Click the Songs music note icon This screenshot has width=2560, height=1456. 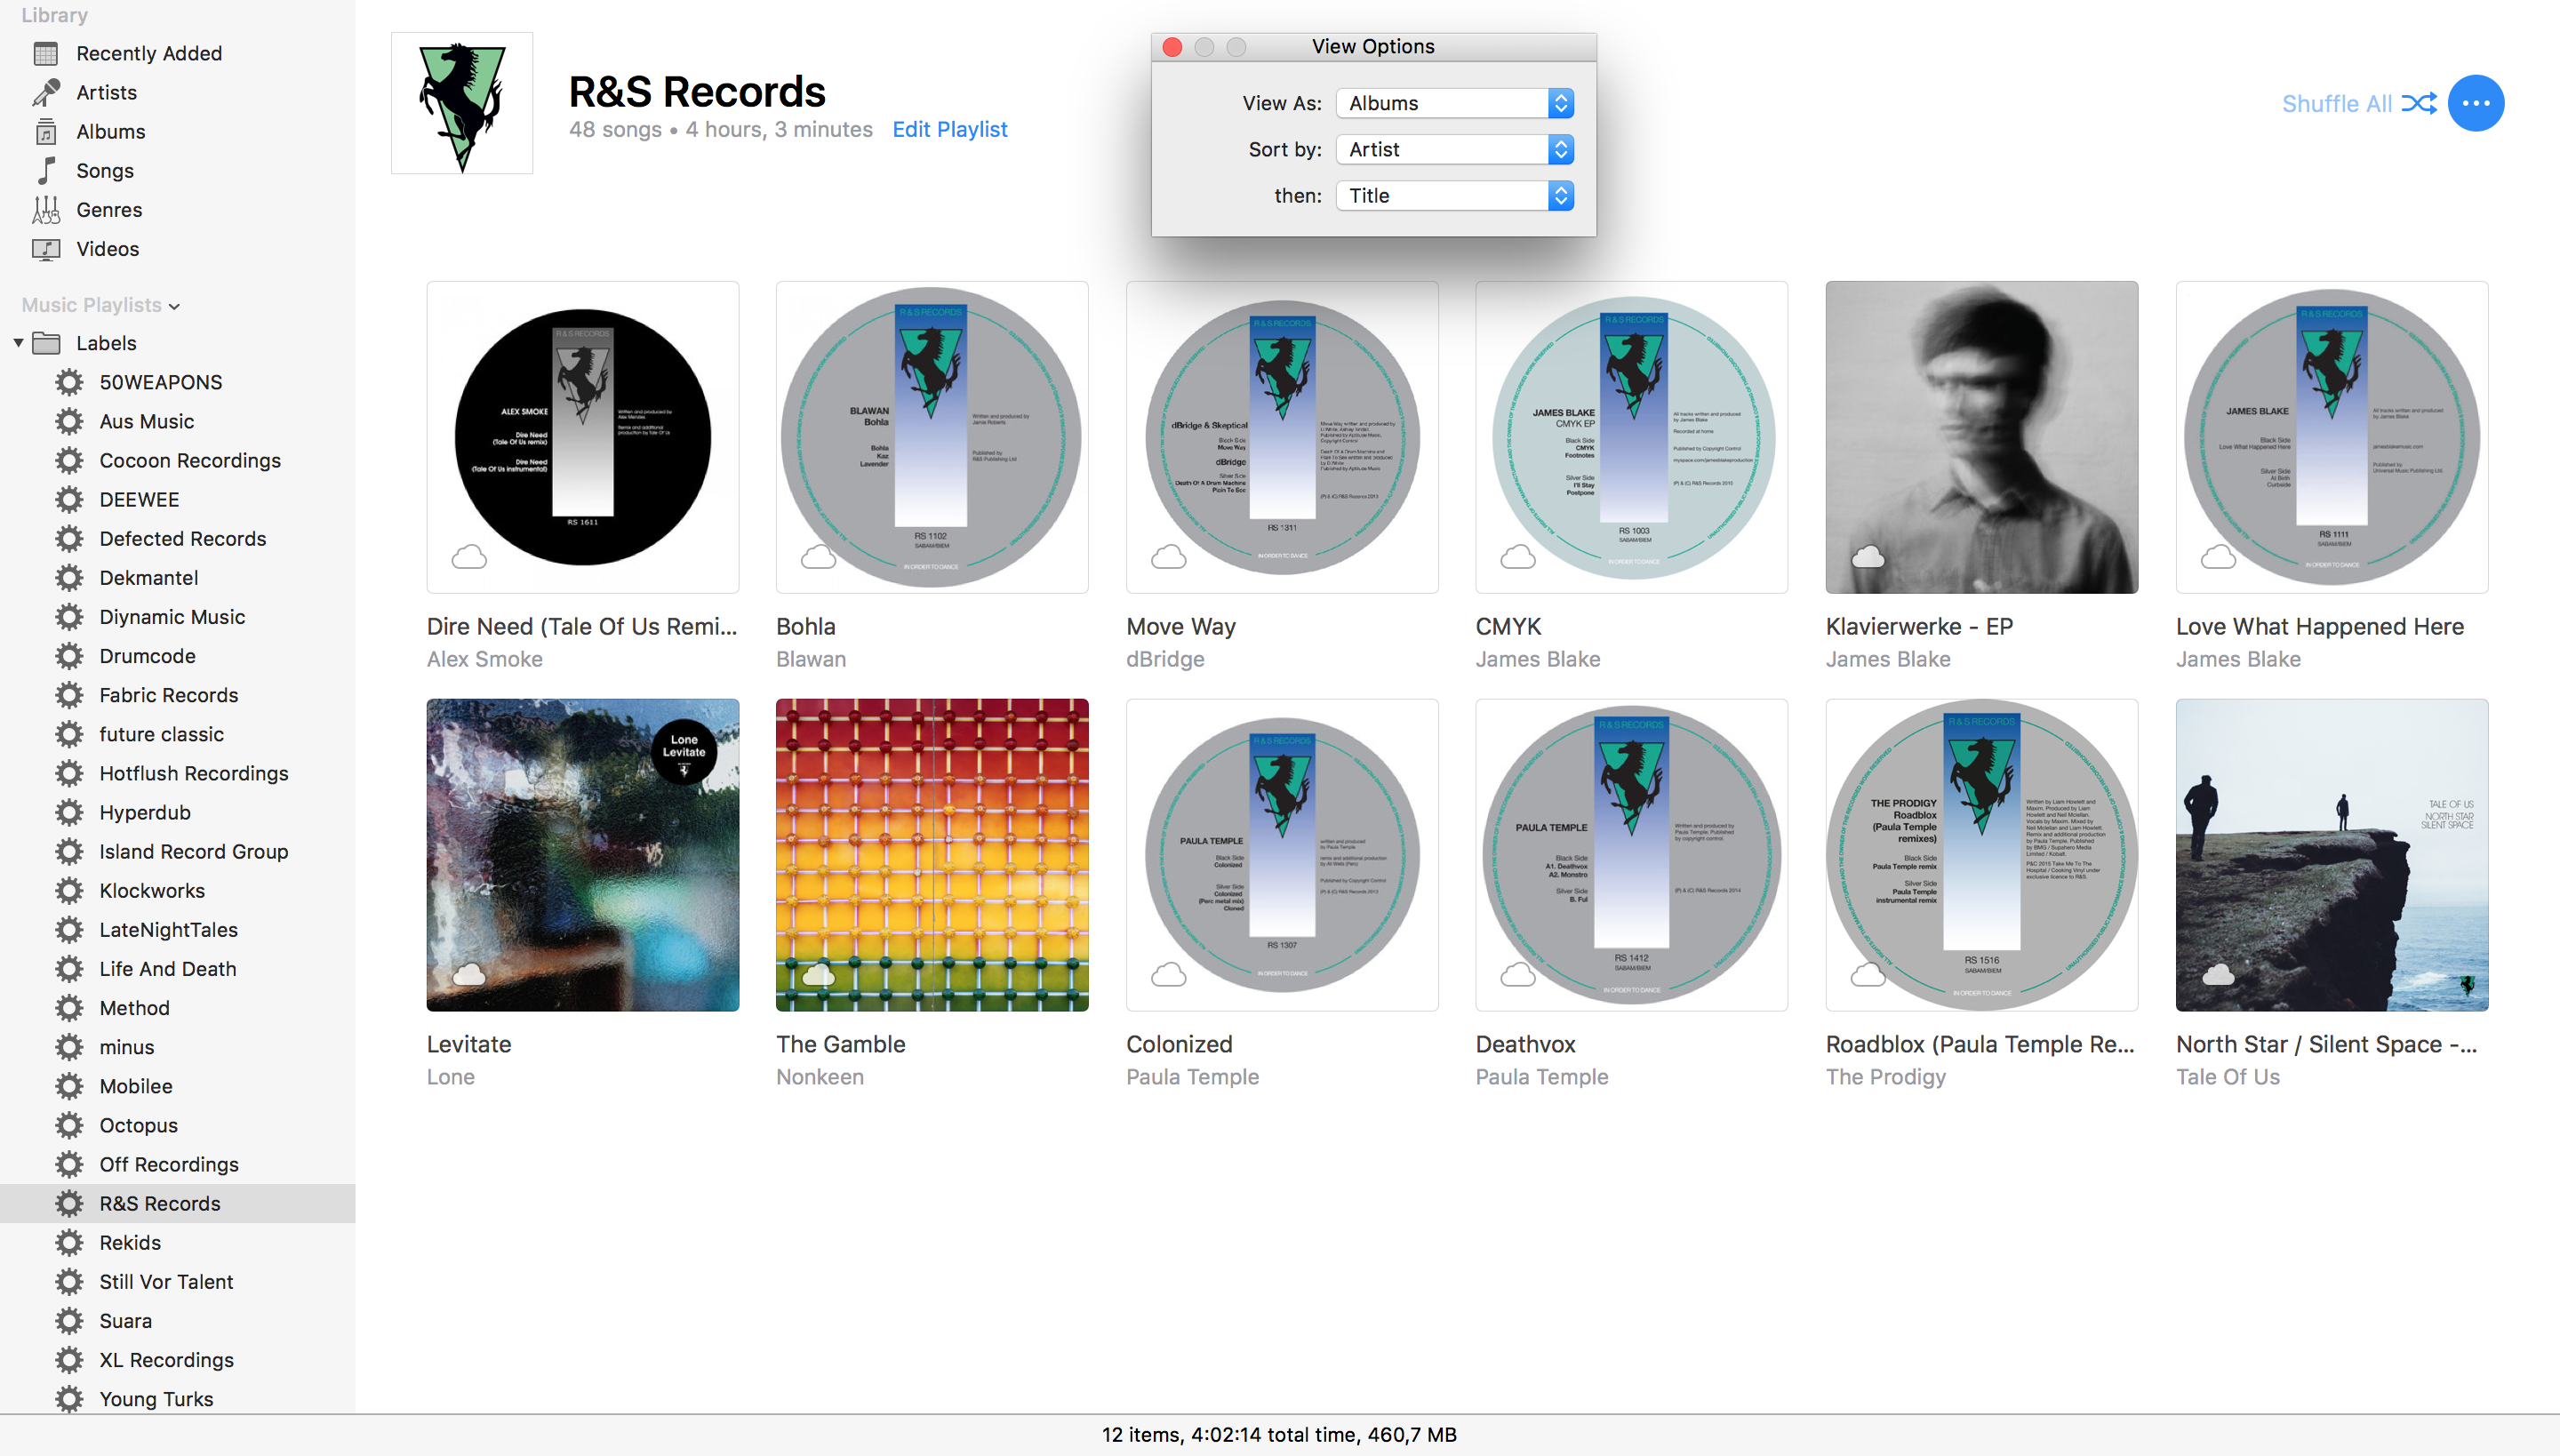46,170
